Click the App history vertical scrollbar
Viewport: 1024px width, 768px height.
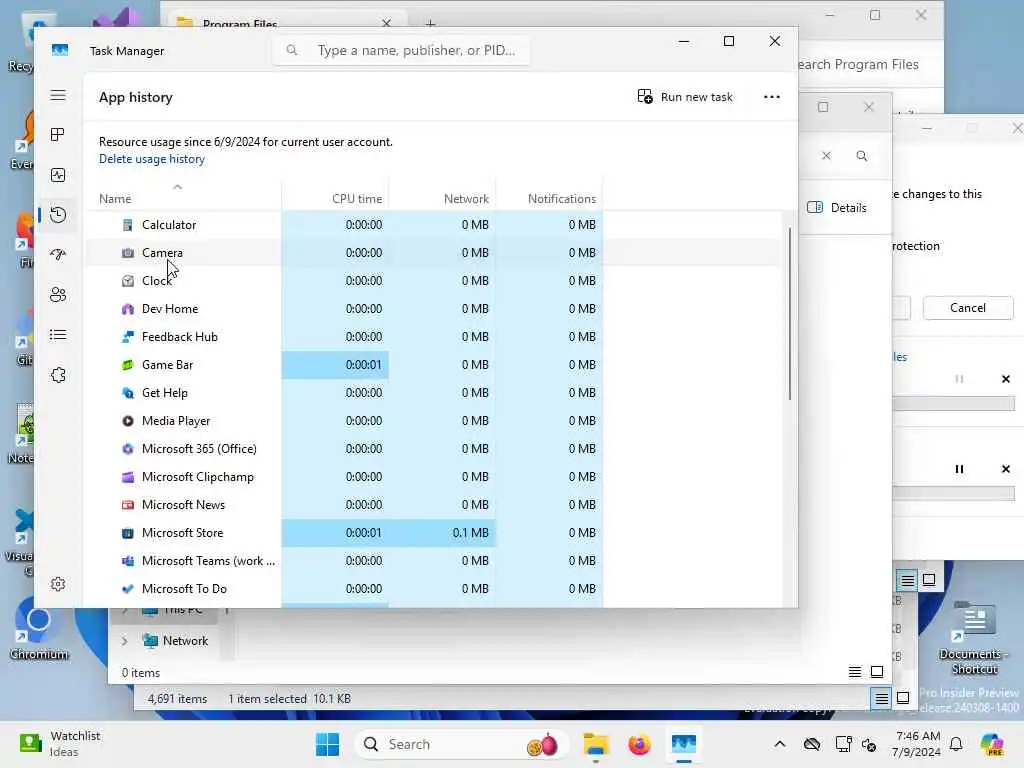pyautogui.click(x=790, y=313)
